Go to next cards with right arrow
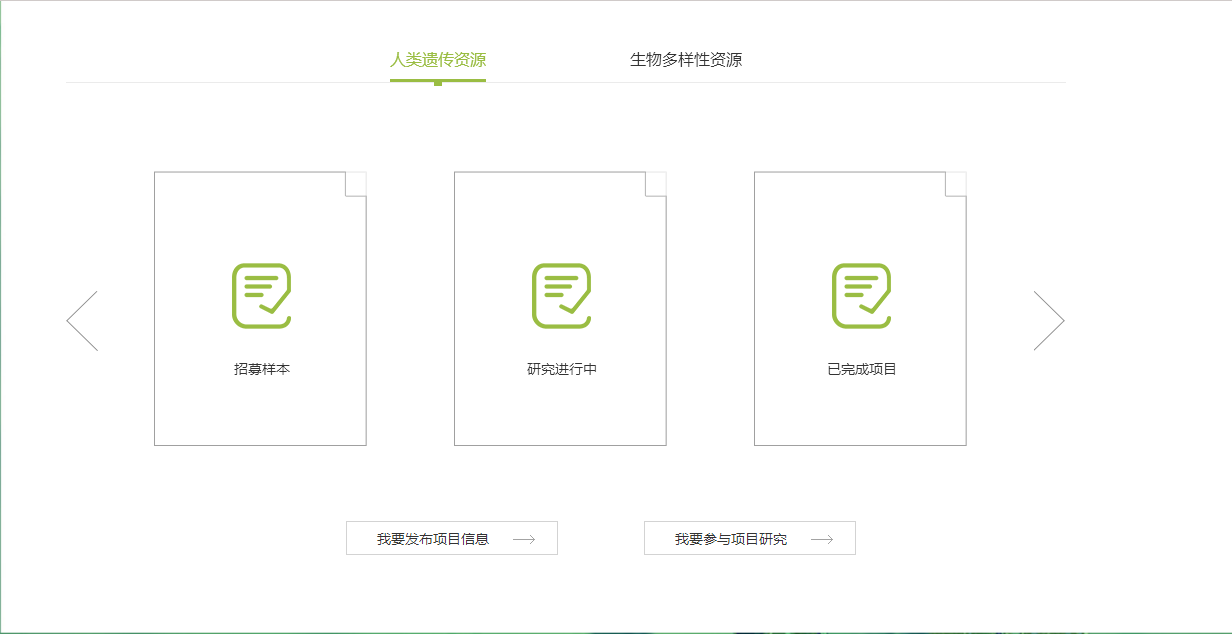Viewport: 1232px width, 634px height. (x=1049, y=321)
